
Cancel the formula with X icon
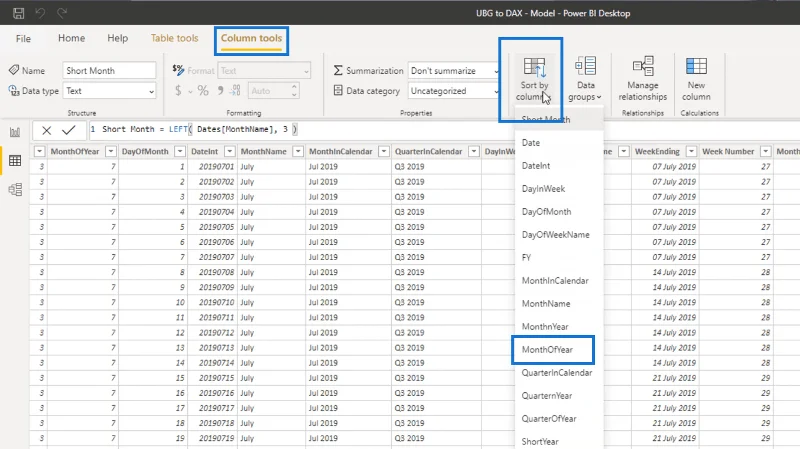pyautogui.click(x=46, y=131)
